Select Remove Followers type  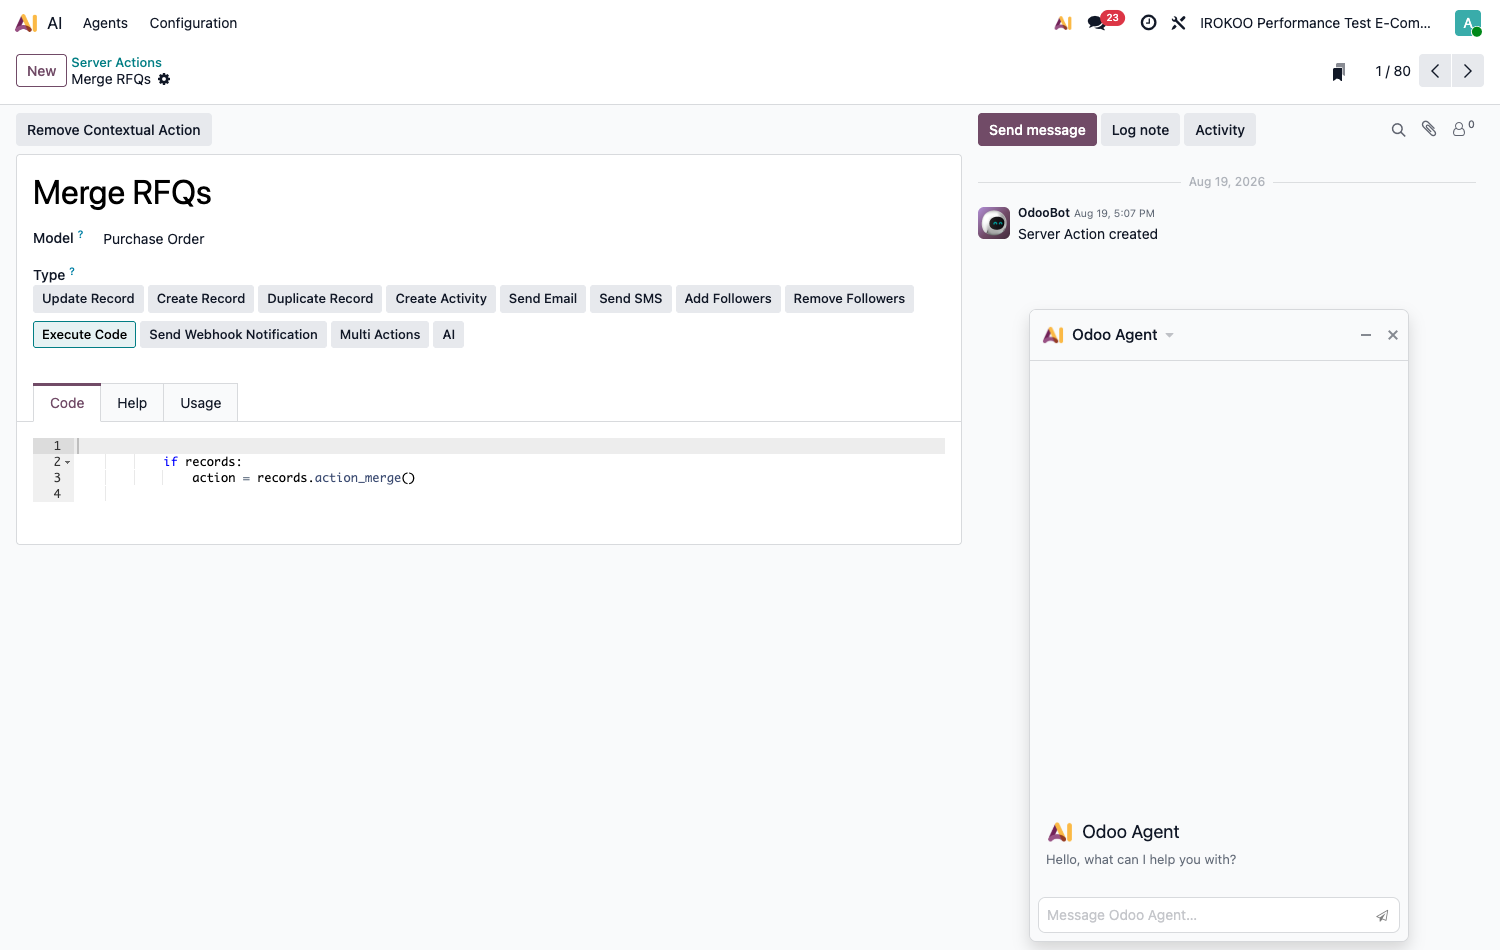click(x=849, y=299)
